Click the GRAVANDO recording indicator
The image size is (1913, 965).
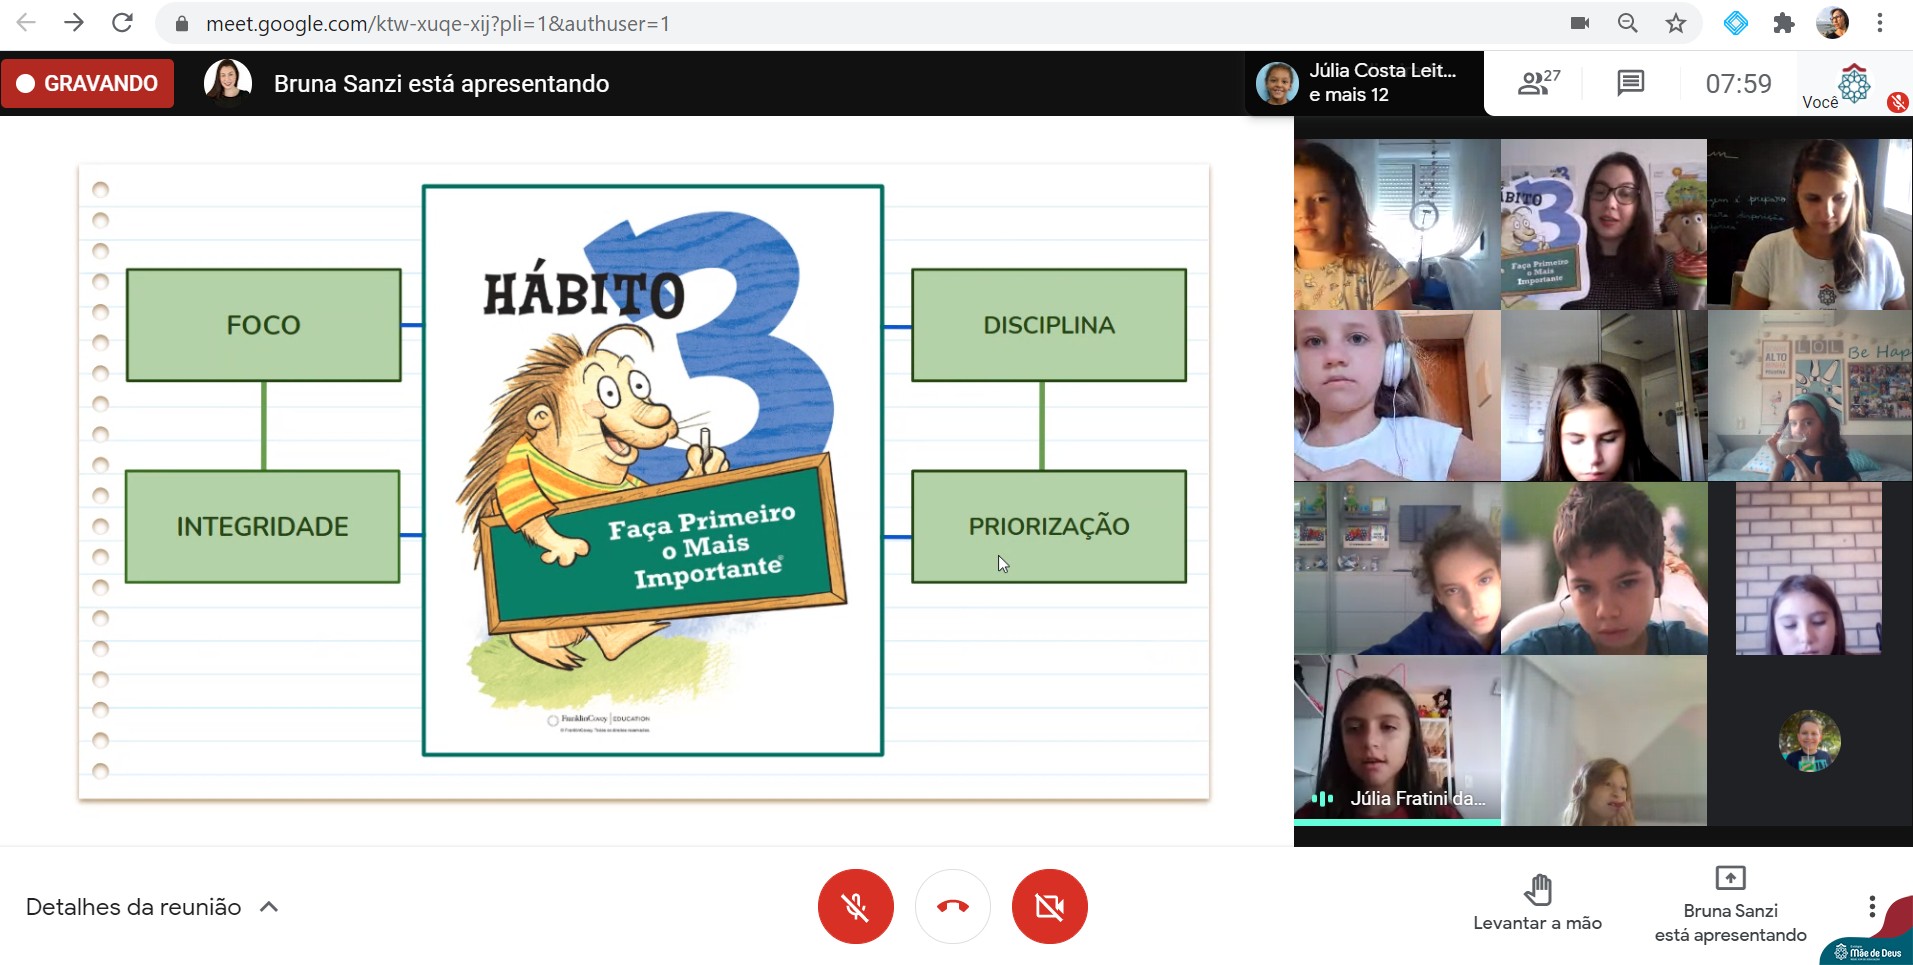88,83
